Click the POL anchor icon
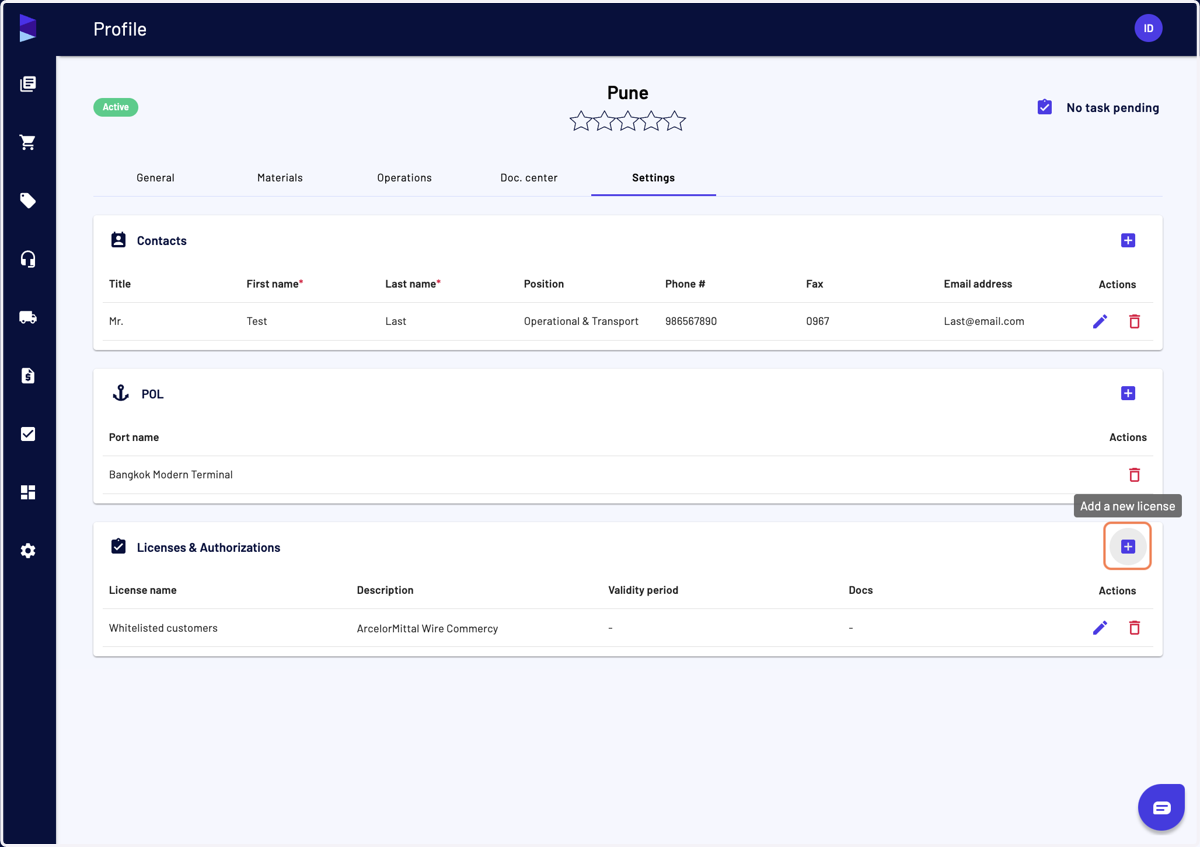 click(x=120, y=393)
